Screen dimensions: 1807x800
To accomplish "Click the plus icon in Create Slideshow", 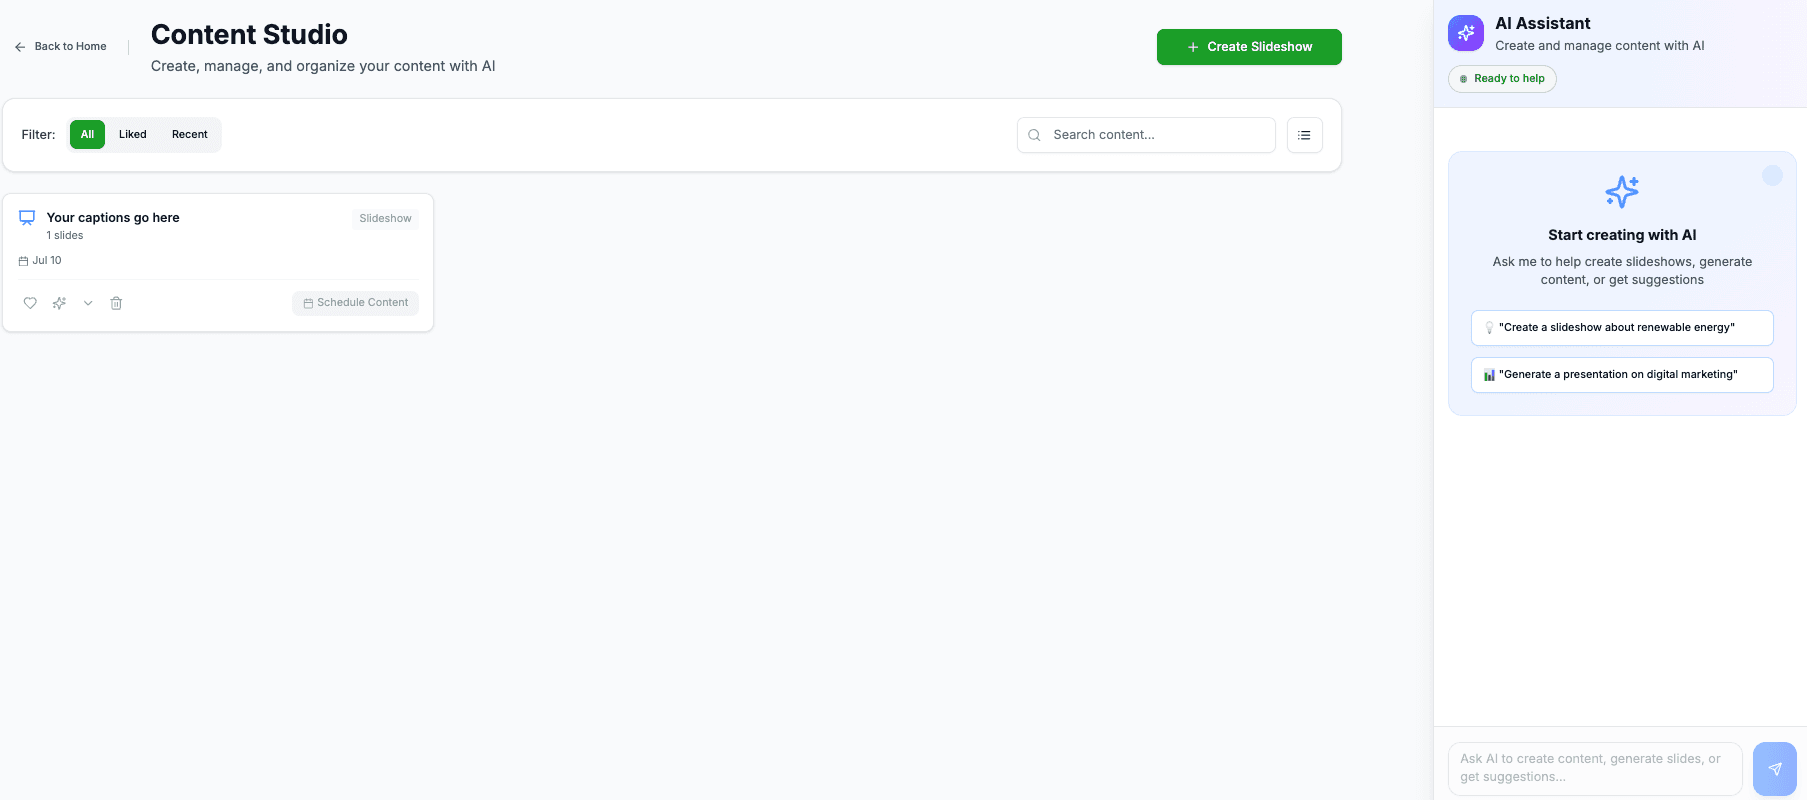I will click(1193, 47).
